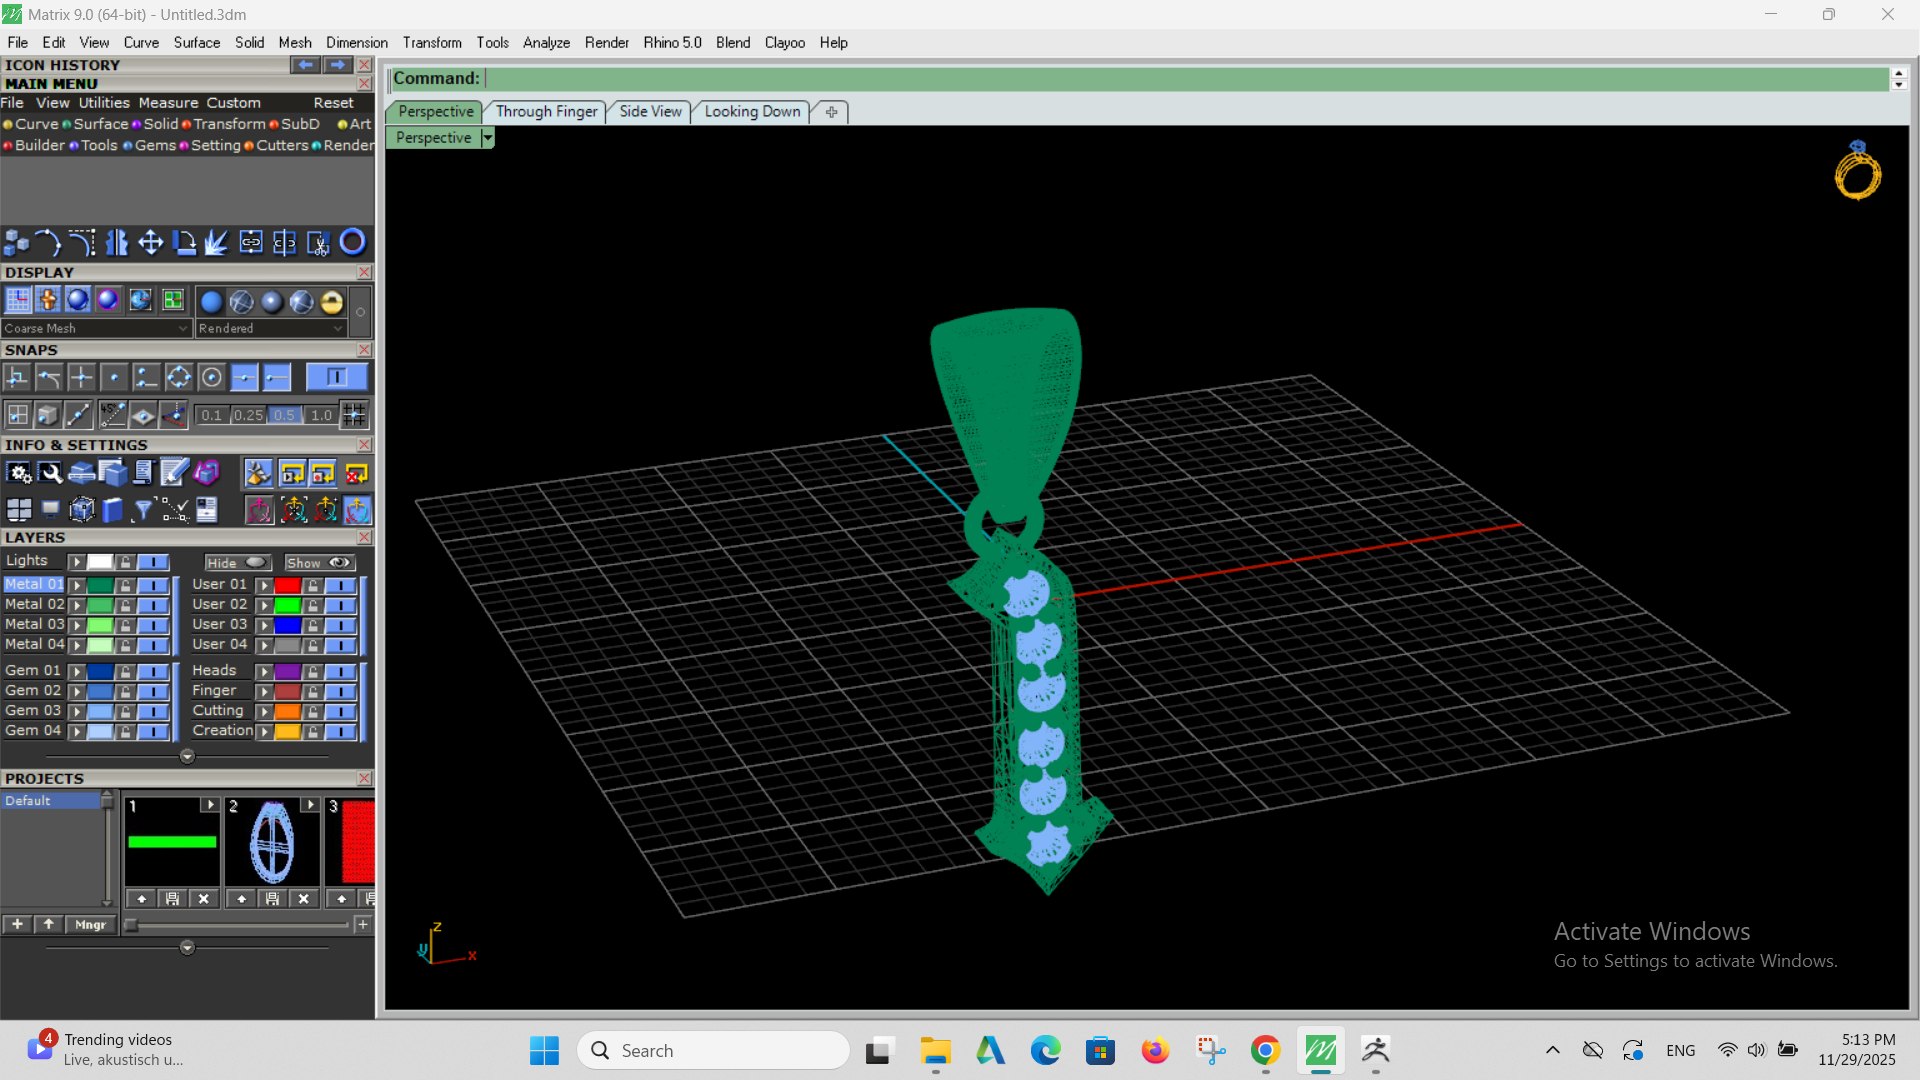1920x1080 pixels.
Task: Click the Hide layers button
Action: pyautogui.click(x=237, y=563)
